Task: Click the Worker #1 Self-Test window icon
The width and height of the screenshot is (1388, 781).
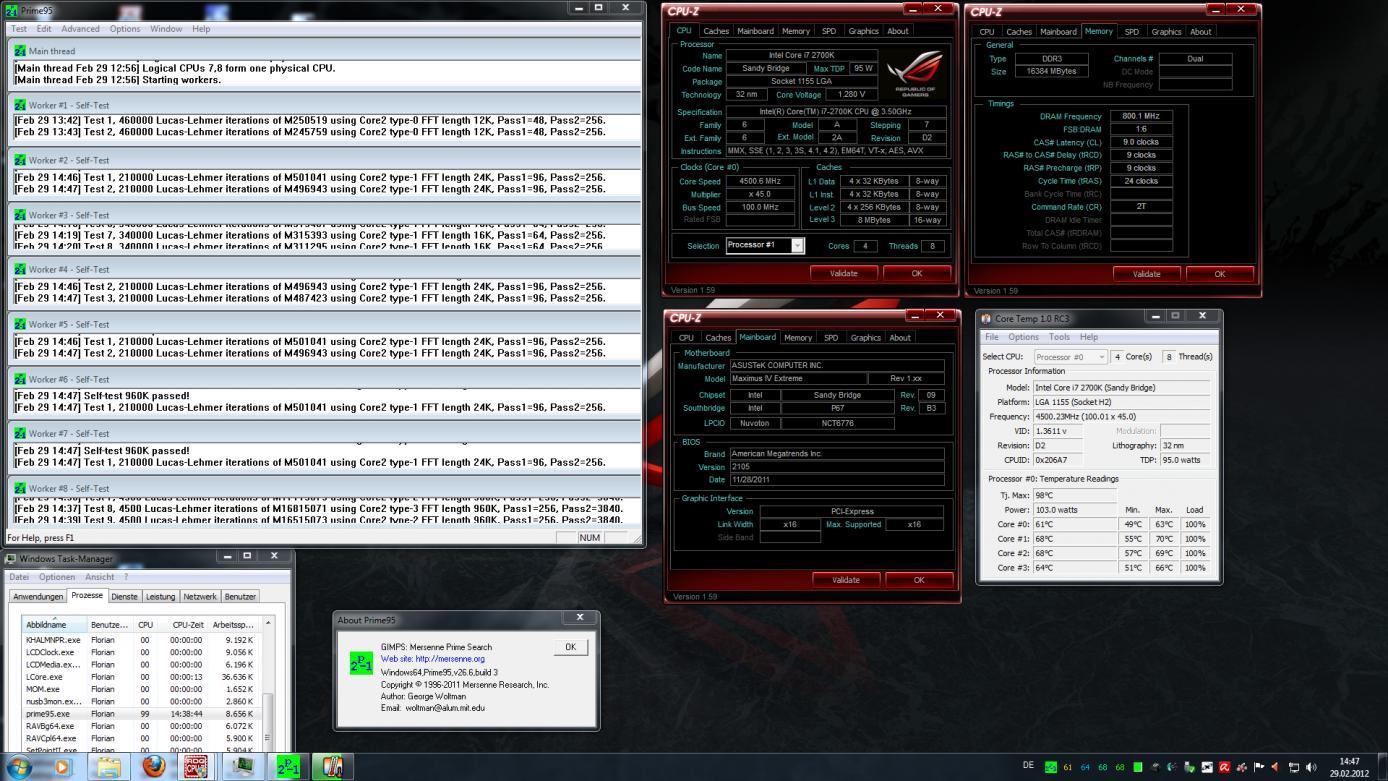Action: 20,105
